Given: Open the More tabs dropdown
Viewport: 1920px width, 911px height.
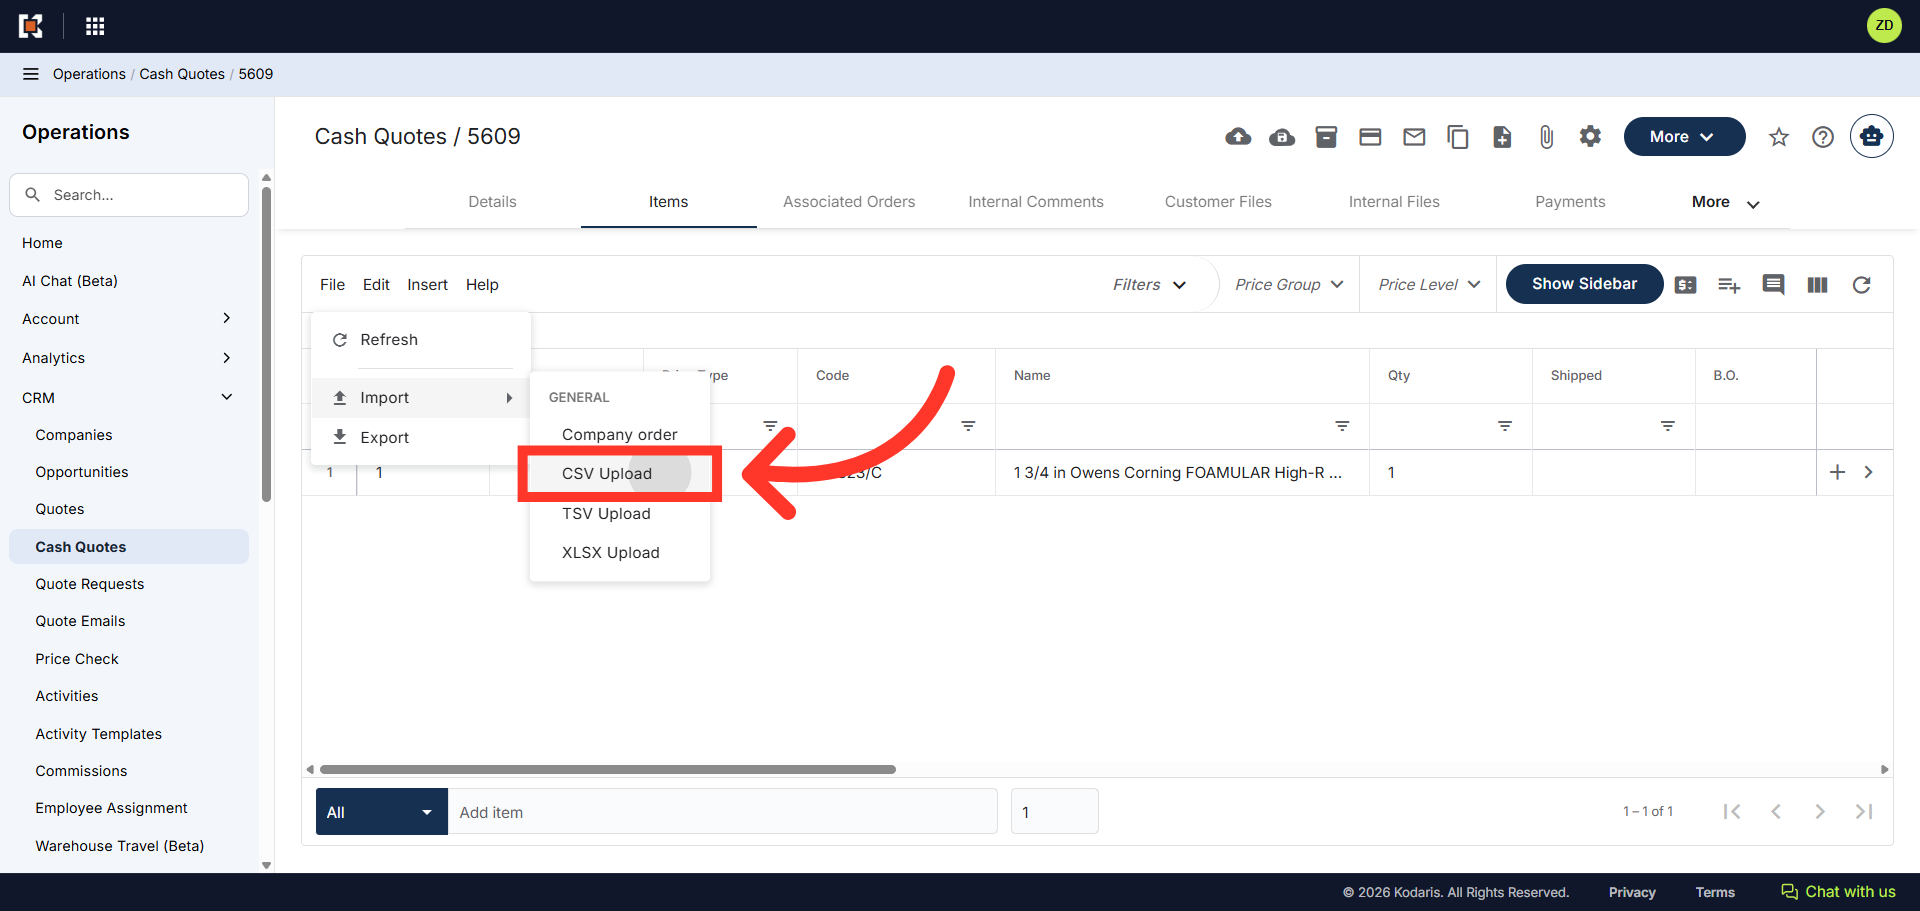Looking at the screenshot, I should pos(1725,202).
